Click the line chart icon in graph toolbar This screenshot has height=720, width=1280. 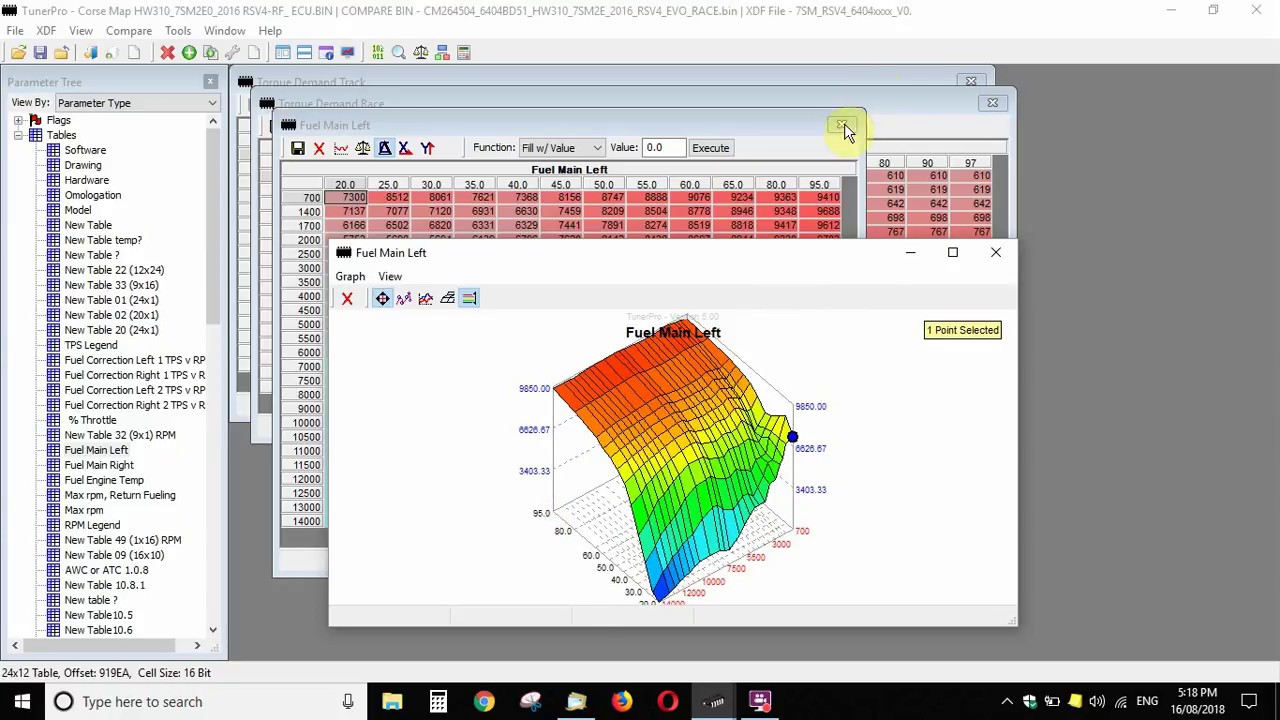coord(426,298)
